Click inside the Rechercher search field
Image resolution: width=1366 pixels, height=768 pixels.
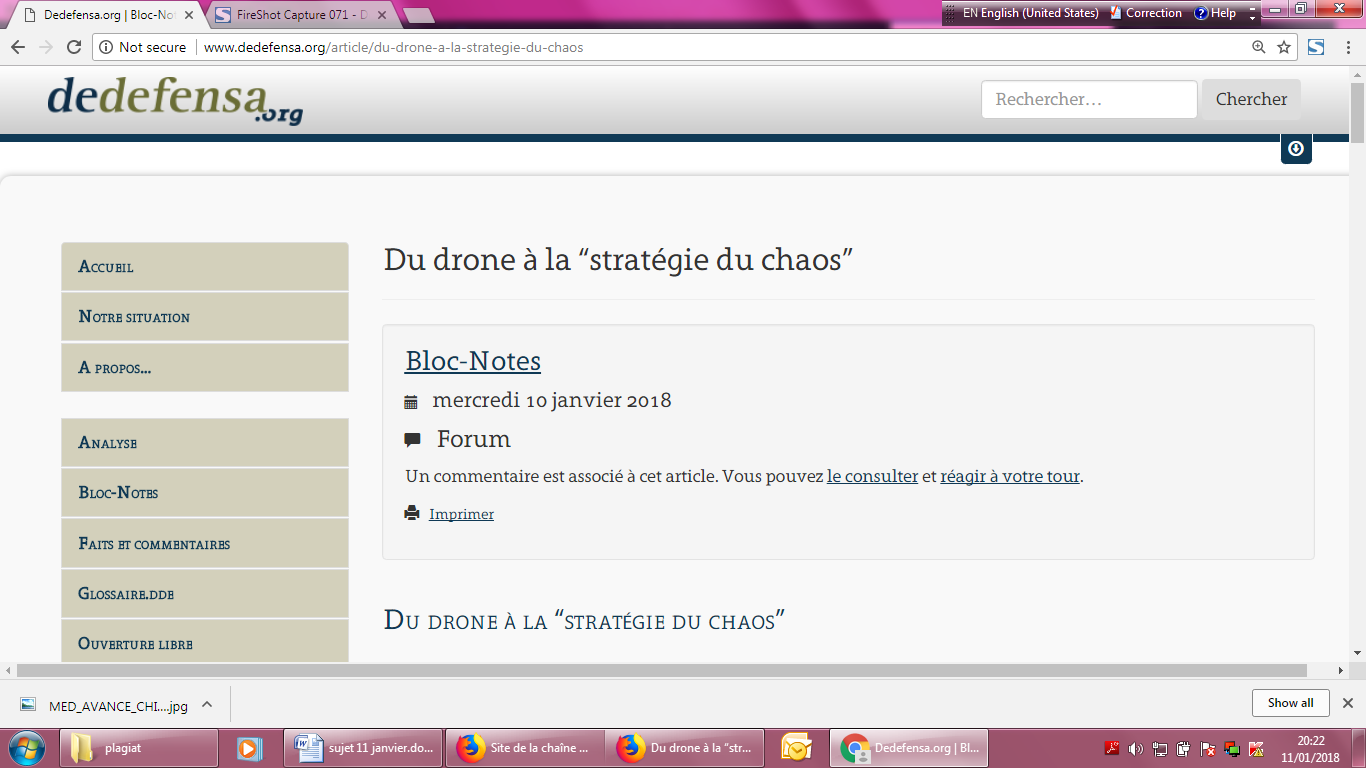click(x=1088, y=99)
